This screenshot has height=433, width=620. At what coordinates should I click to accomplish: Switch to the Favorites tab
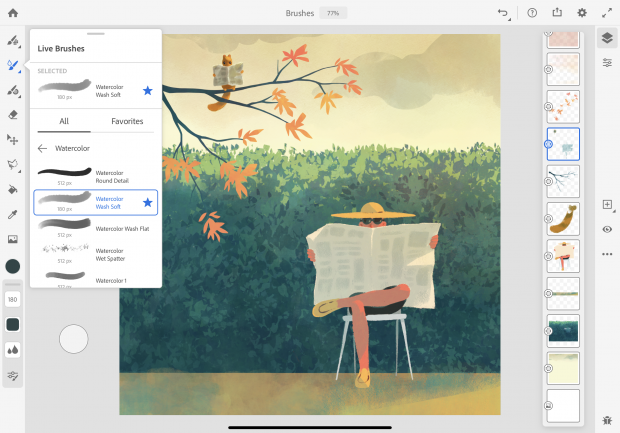click(126, 122)
